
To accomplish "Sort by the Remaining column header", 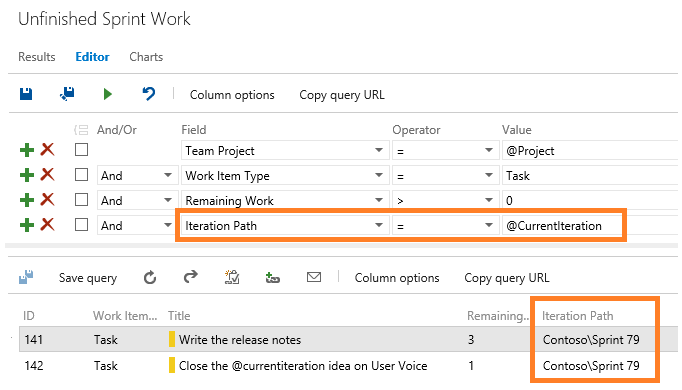I will (498, 316).
